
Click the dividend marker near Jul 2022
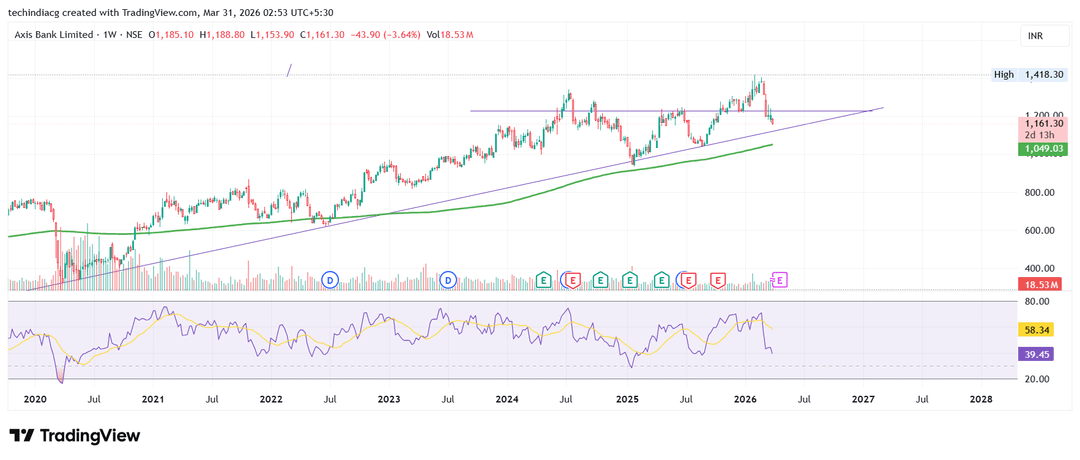[331, 280]
